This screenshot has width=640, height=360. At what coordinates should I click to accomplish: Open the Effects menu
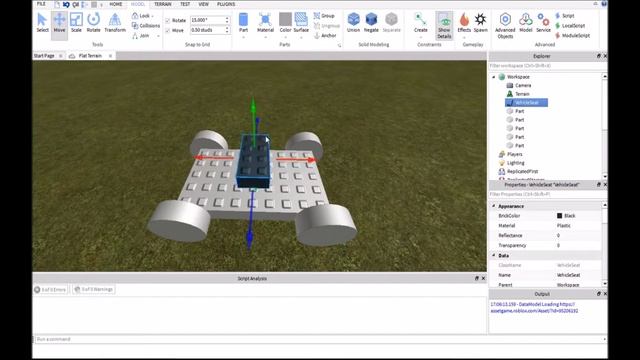pyautogui.click(x=464, y=22)
